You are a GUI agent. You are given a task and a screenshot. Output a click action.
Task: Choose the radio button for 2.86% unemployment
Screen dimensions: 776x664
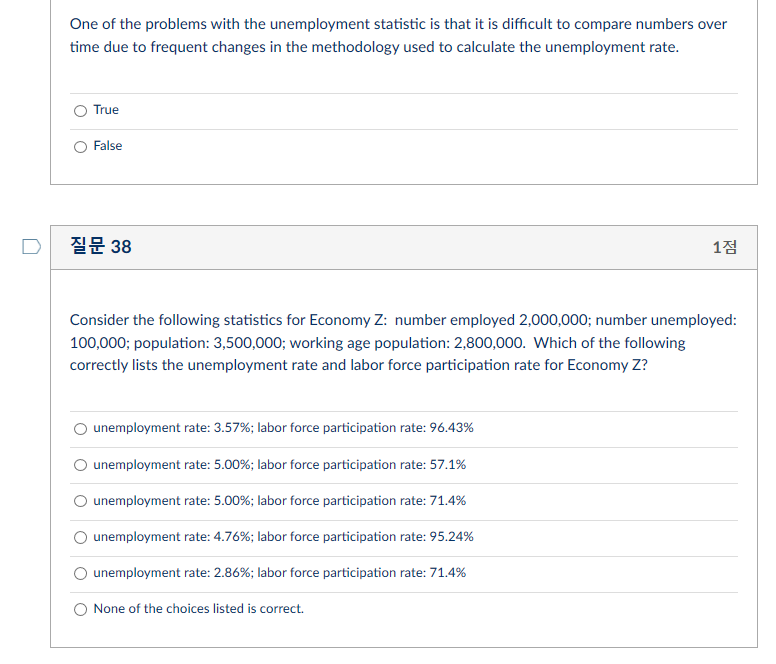point(80,573)
